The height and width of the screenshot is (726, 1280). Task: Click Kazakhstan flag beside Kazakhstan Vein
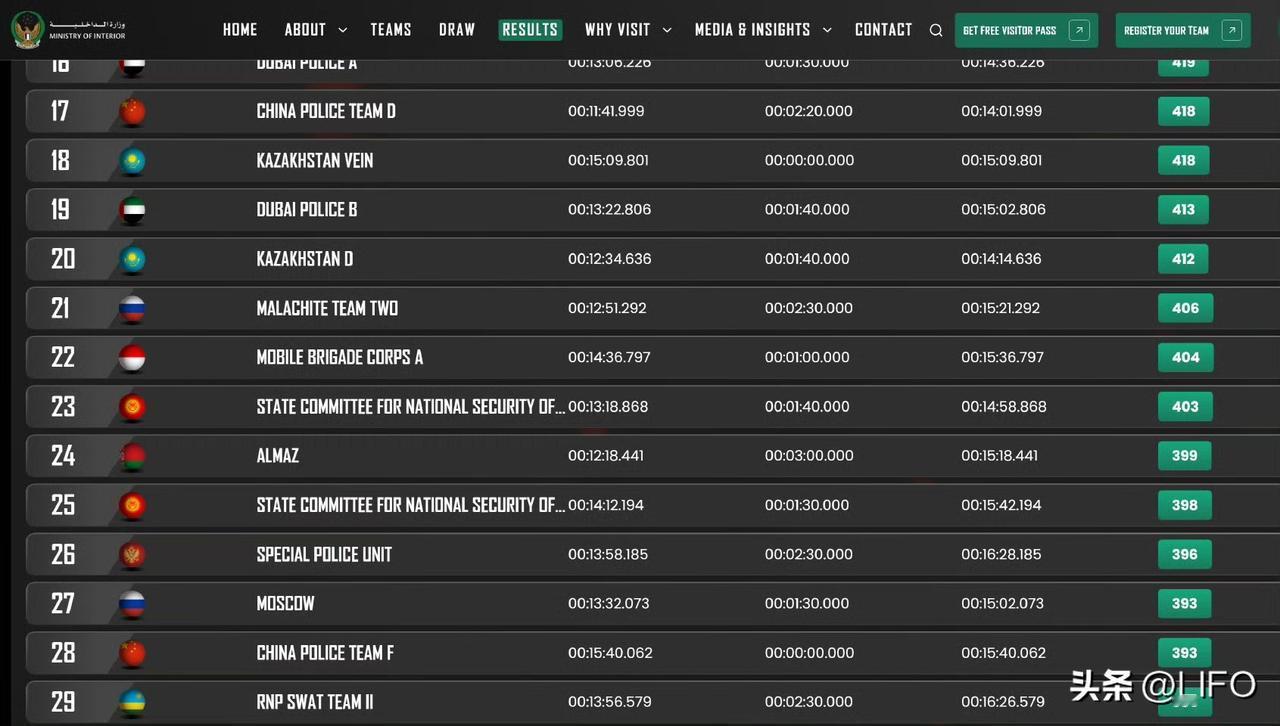click(x=132, y=161)
